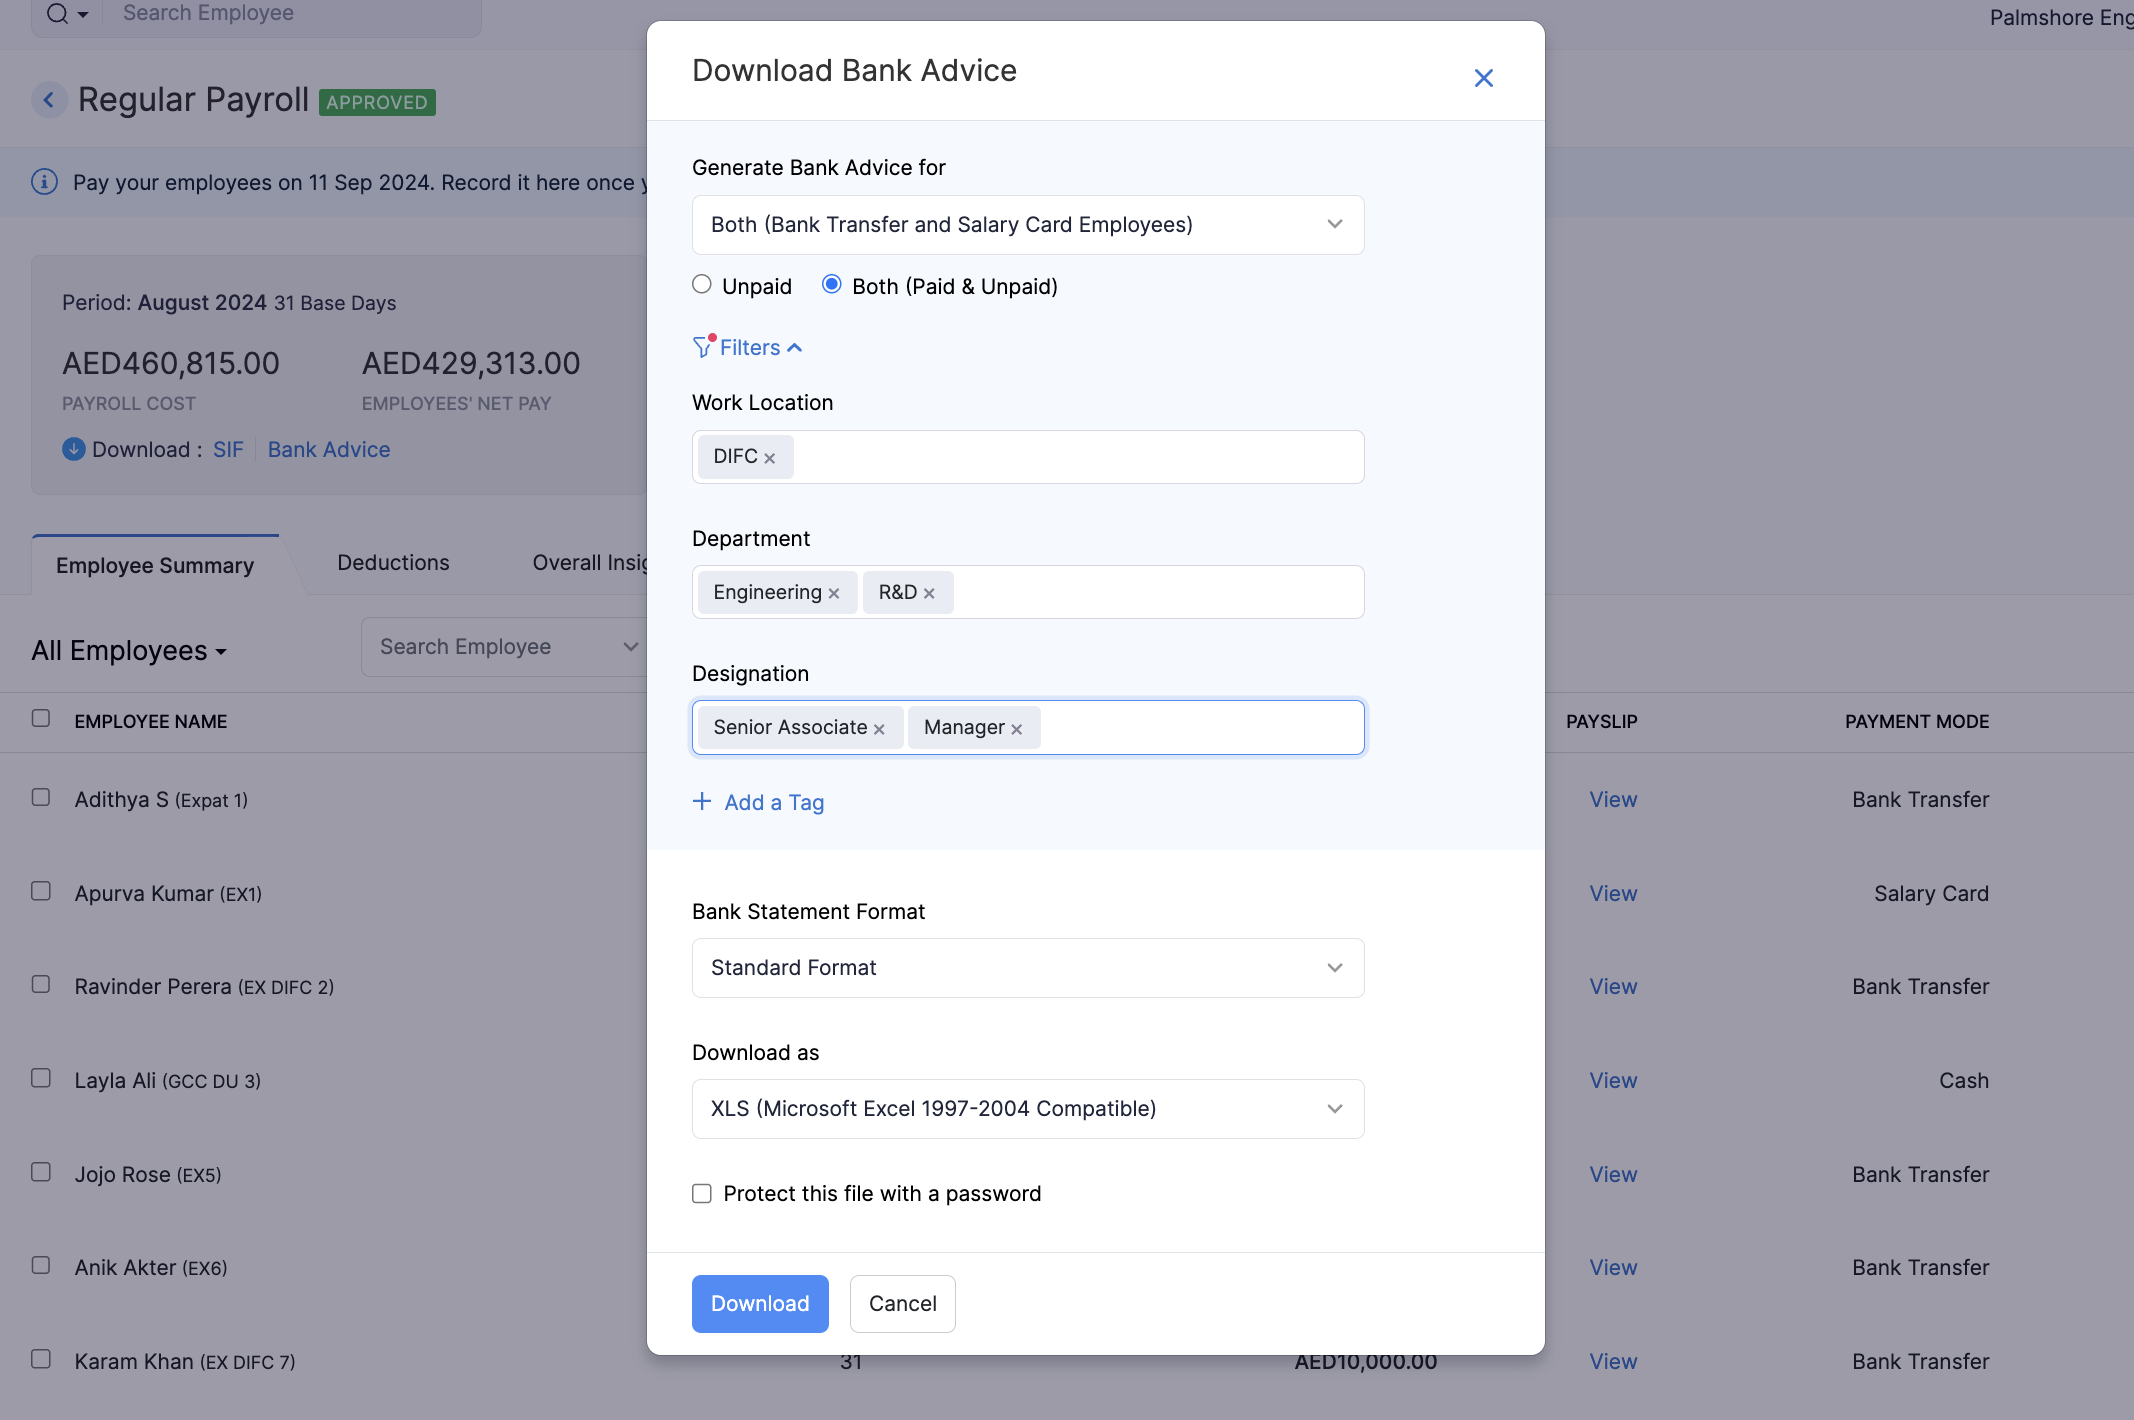Open the Bank Statement Format dropdown
Viewport: 2134px width, 1420px height.
(1028, 968)
